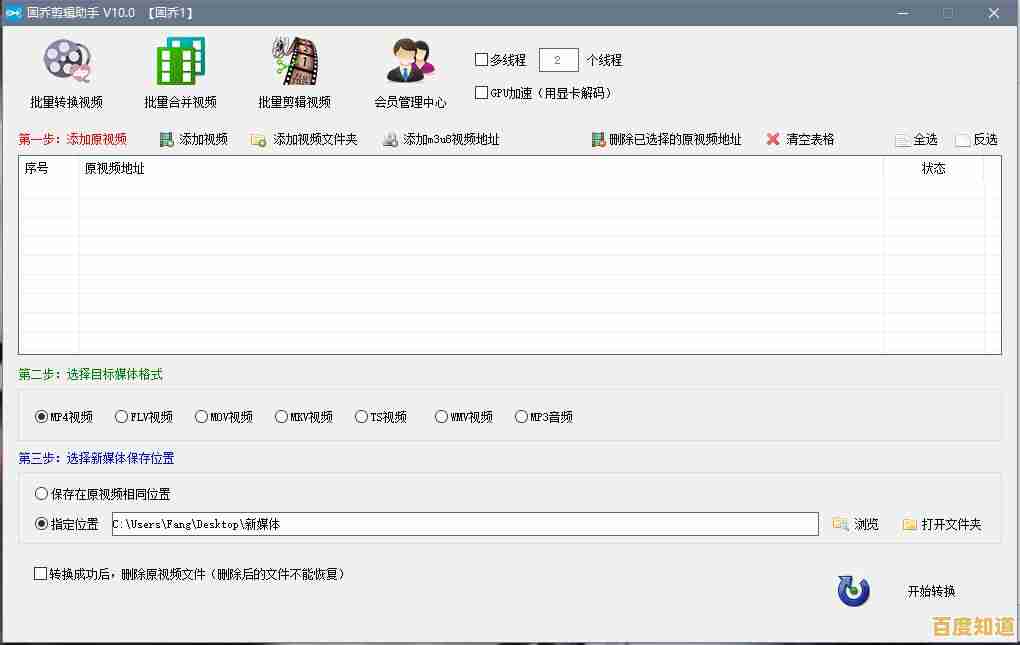Open the 批量剪辑视频 batch clip module
Image resolution: width=1020 pixels, height=645 pixels.
(295, 70)
